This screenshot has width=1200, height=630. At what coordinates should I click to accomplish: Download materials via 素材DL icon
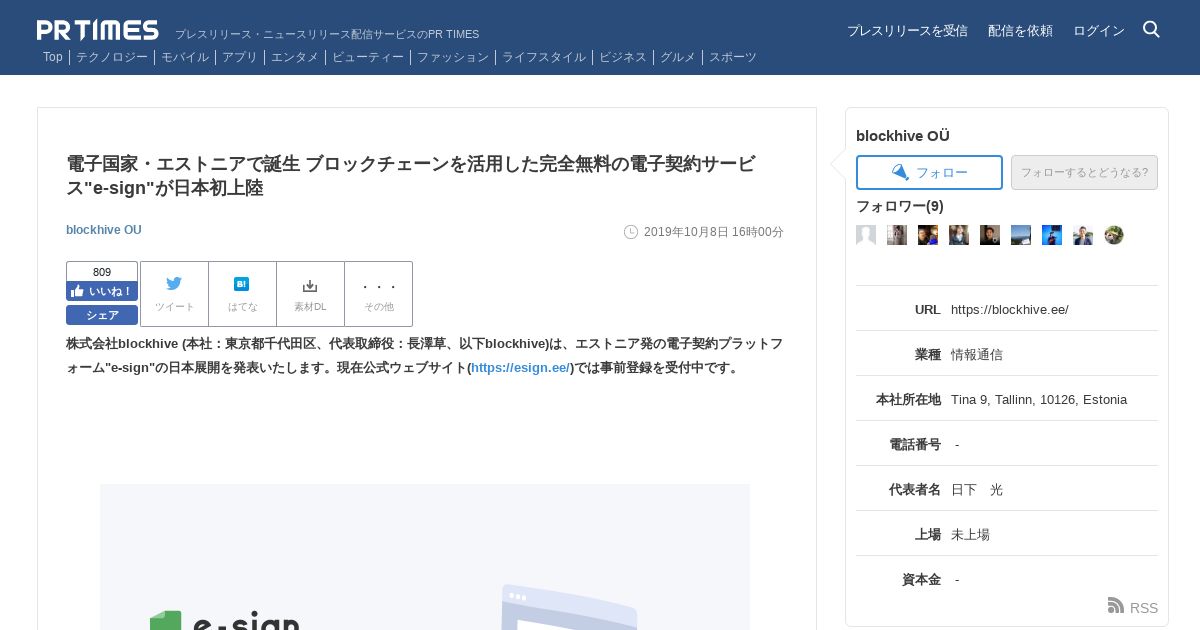coord(310,285)
